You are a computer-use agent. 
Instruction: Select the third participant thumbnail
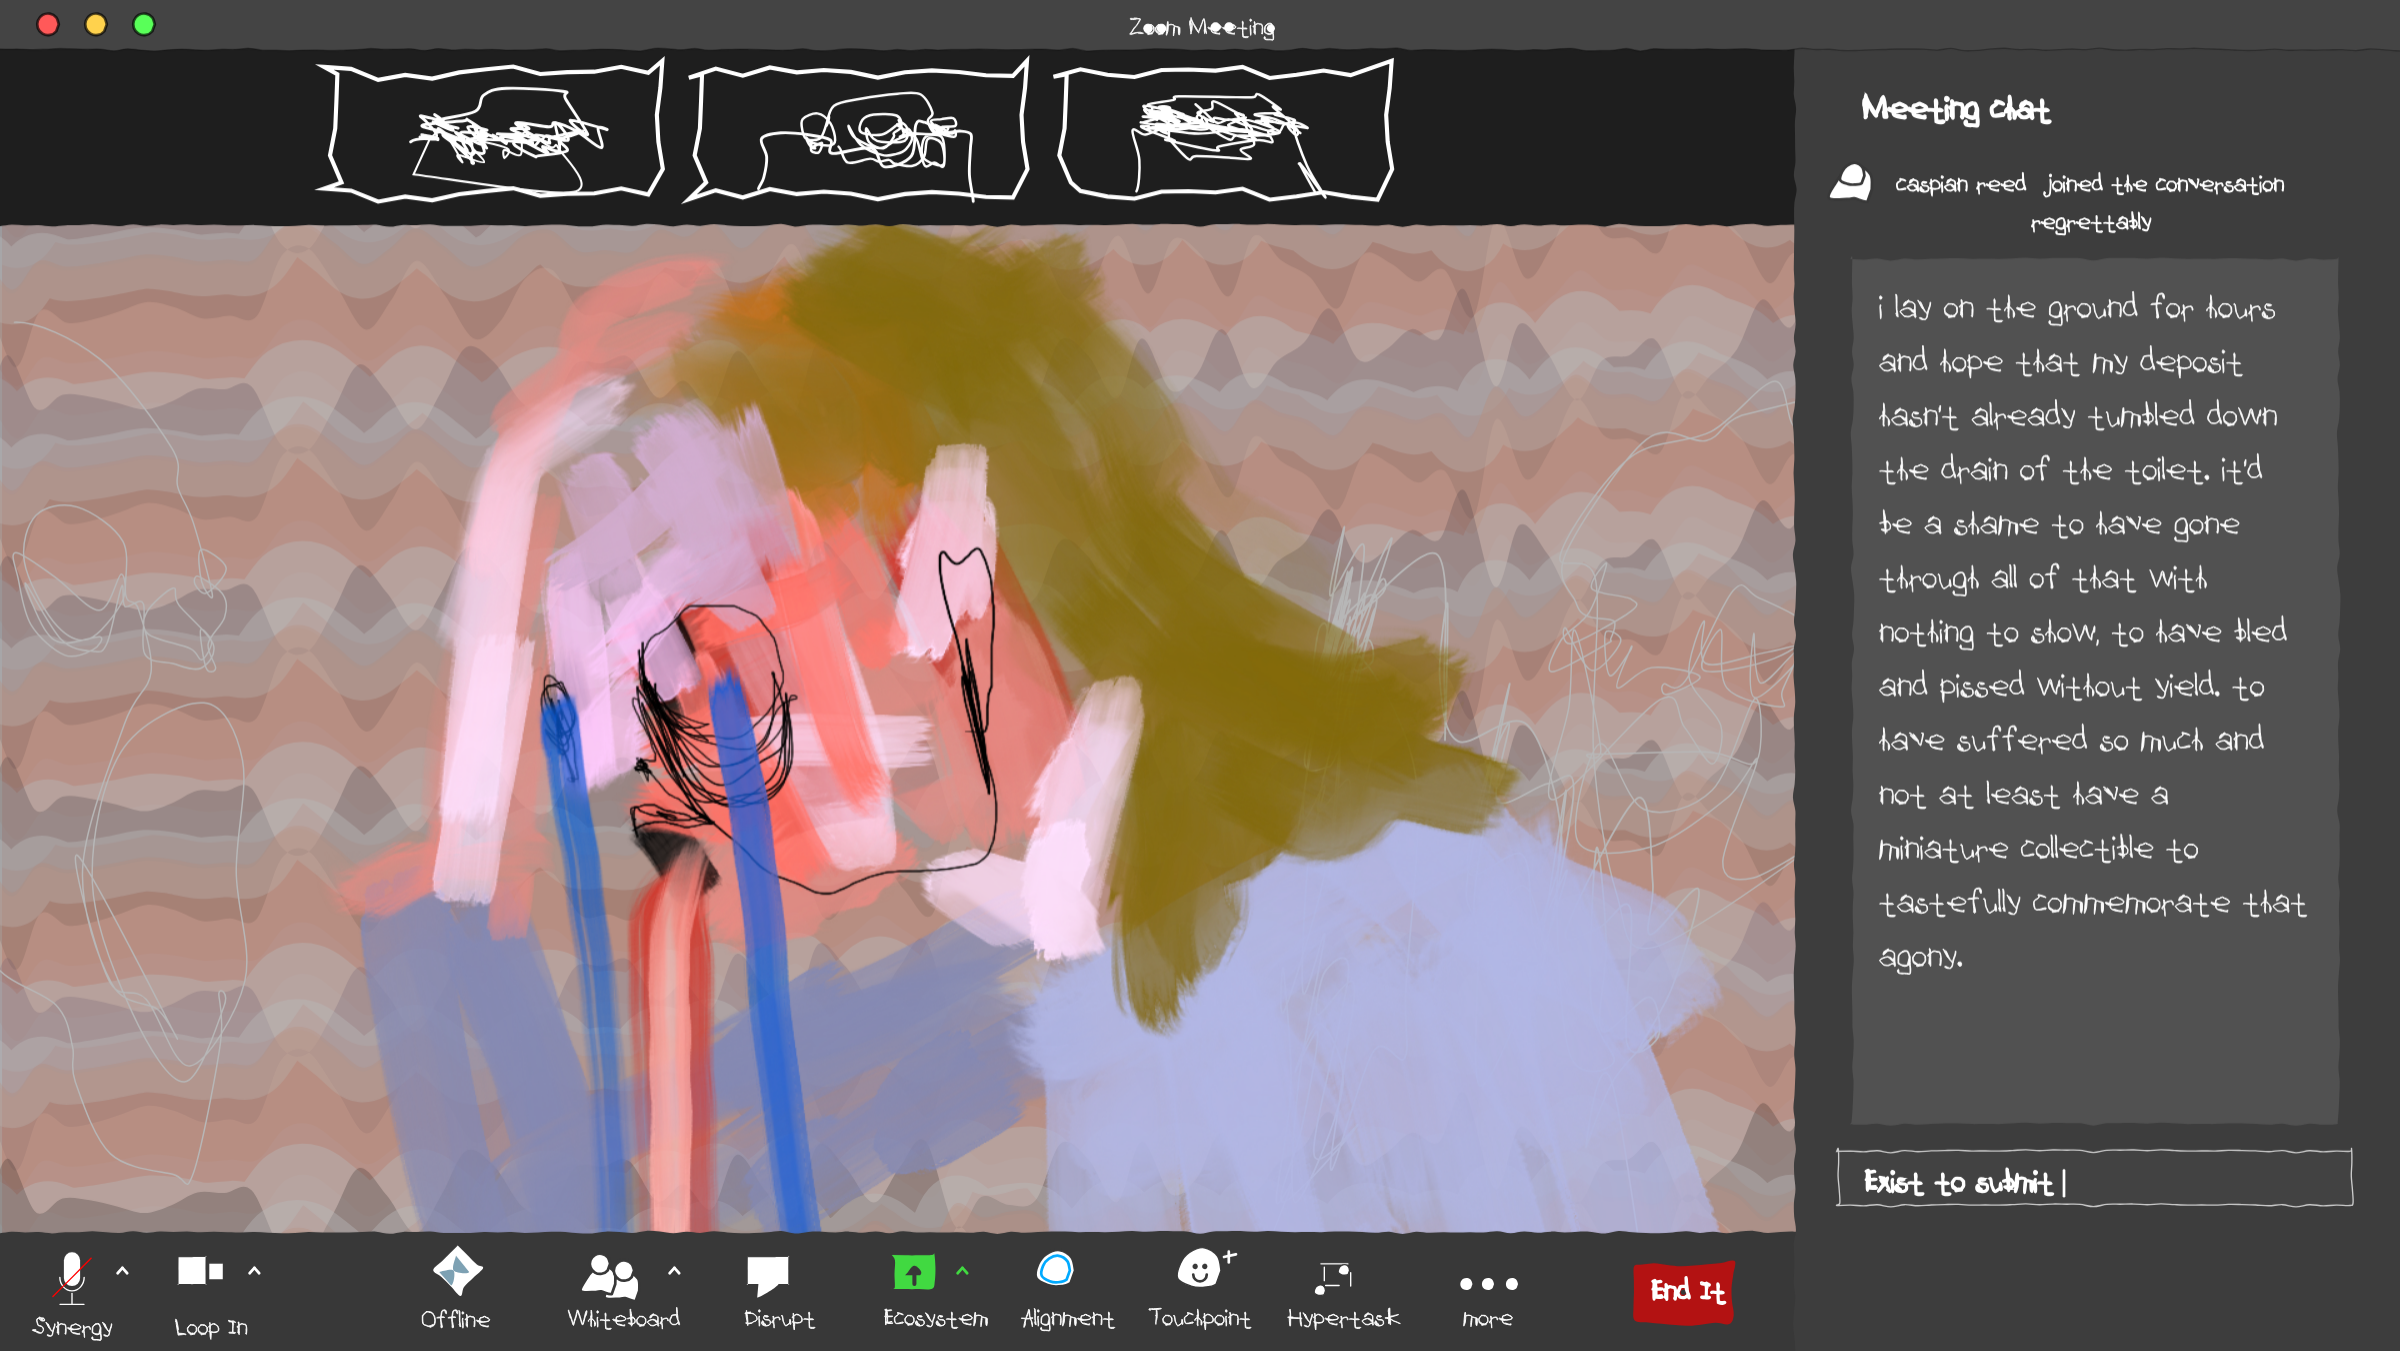[1226, 131]
